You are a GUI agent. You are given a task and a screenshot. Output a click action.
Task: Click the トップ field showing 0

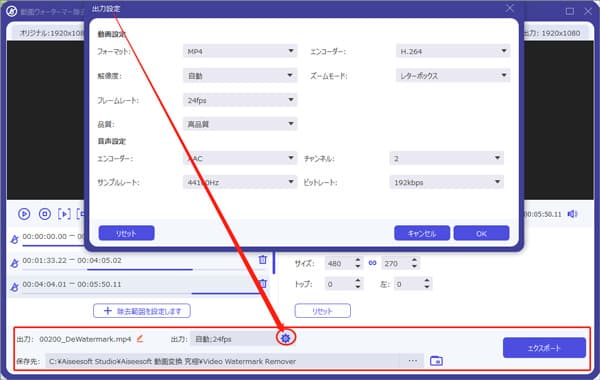(339, 284)
